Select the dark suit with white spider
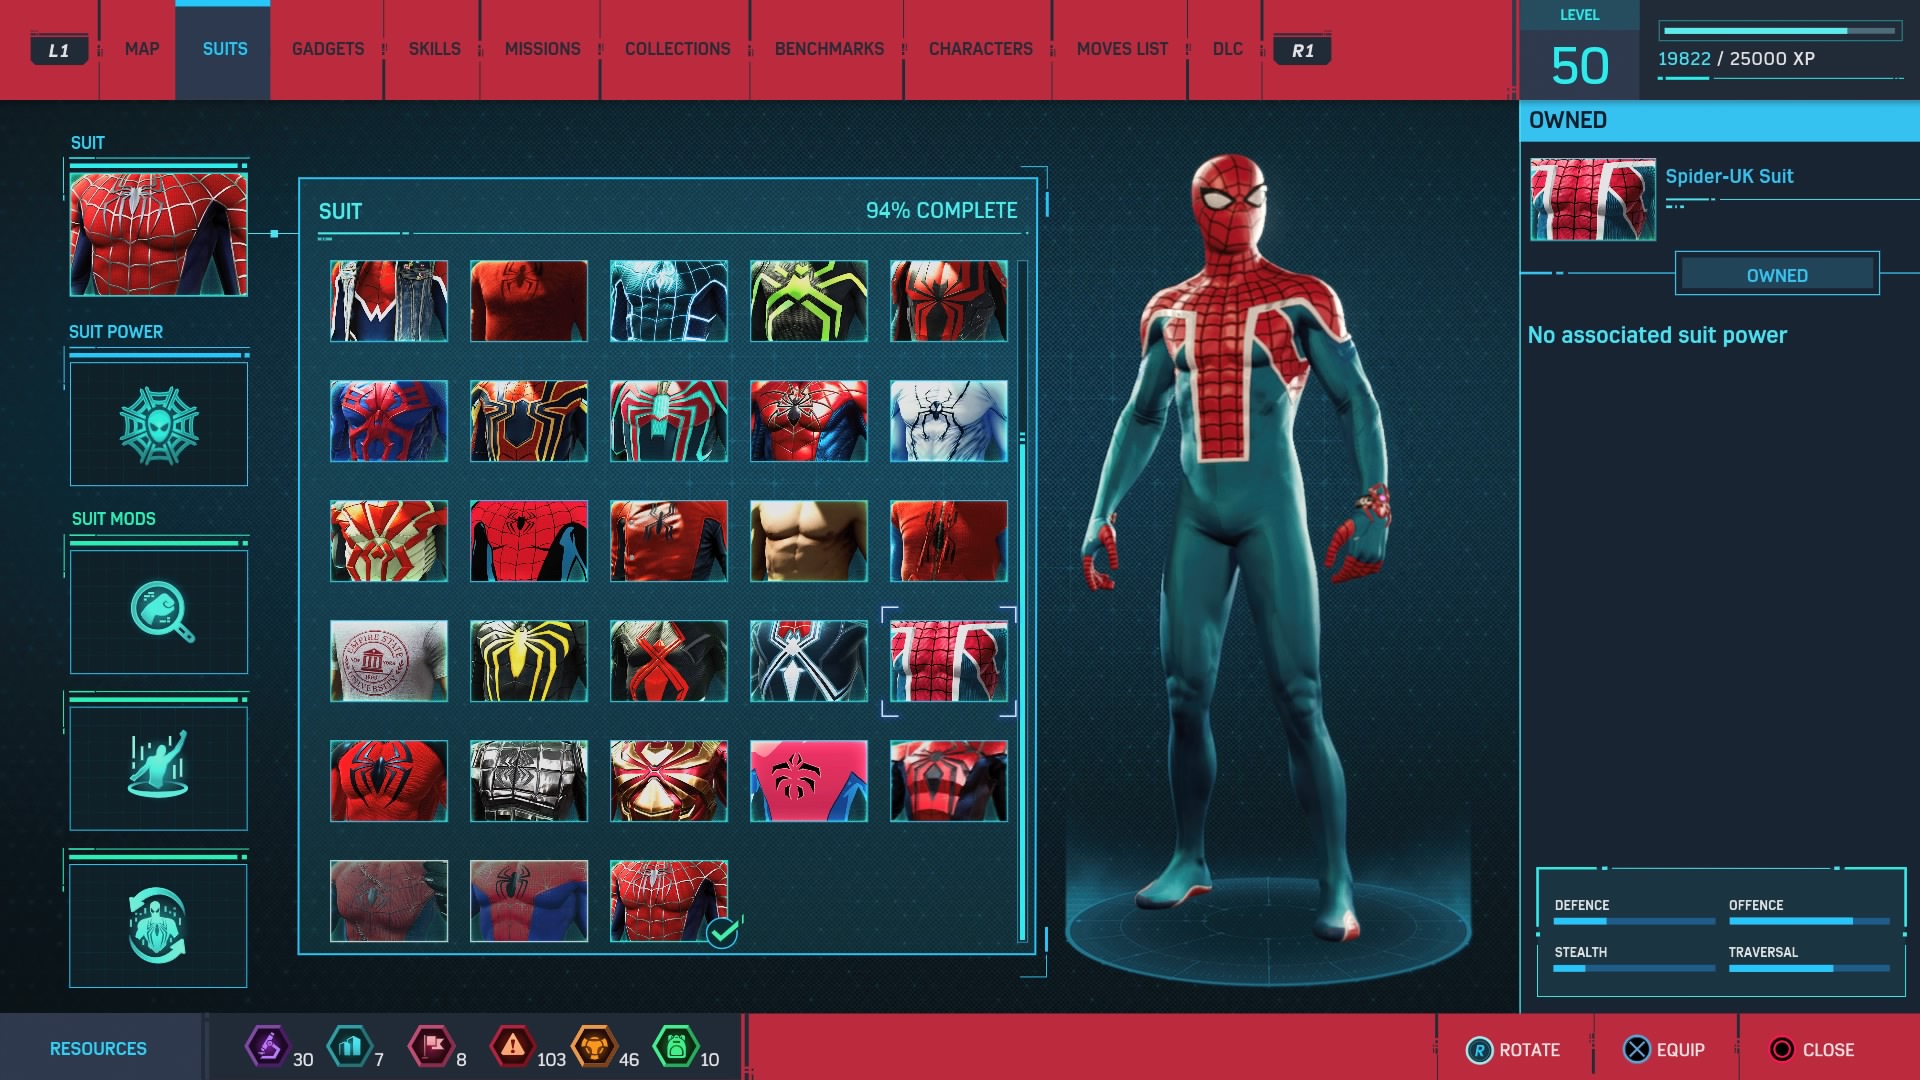 point(809,661)
